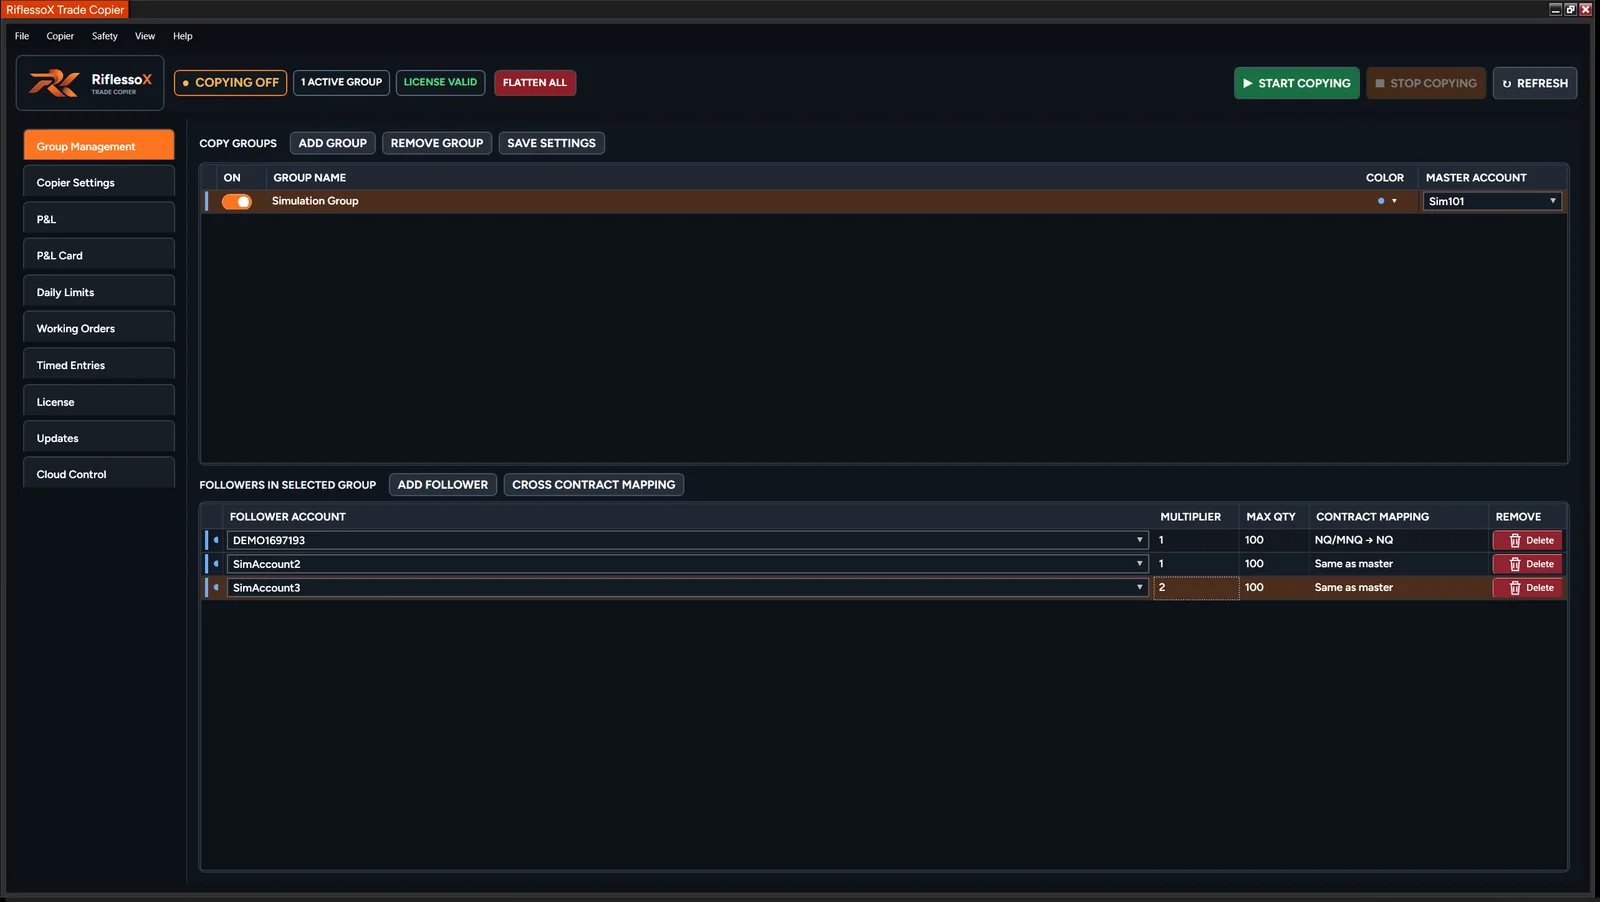Open the Timed Entries tab

99,366
